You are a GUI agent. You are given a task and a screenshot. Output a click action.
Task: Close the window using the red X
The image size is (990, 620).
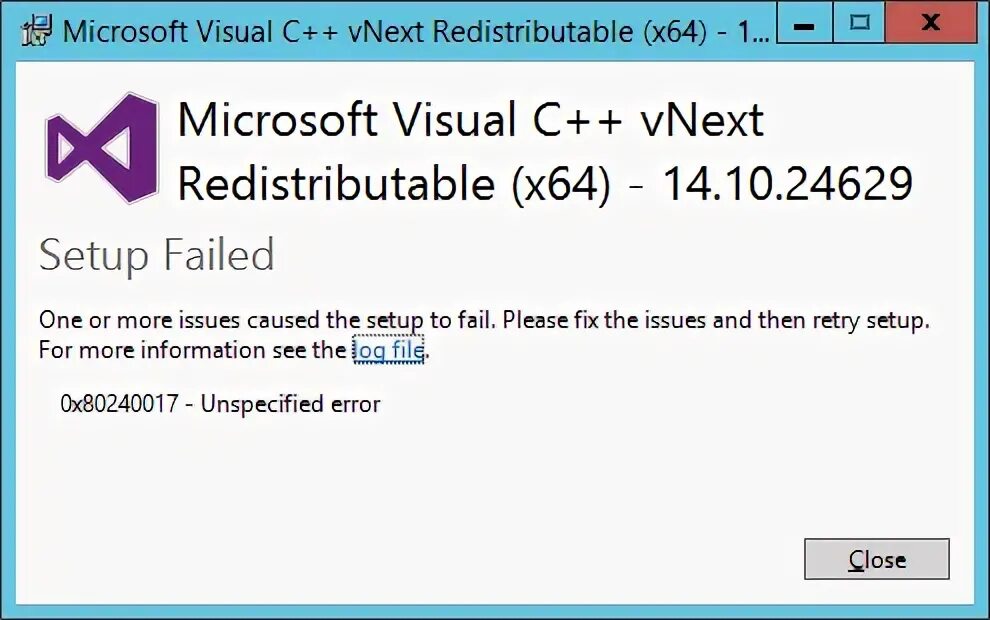pyautogui.click(x=931, y=22)
